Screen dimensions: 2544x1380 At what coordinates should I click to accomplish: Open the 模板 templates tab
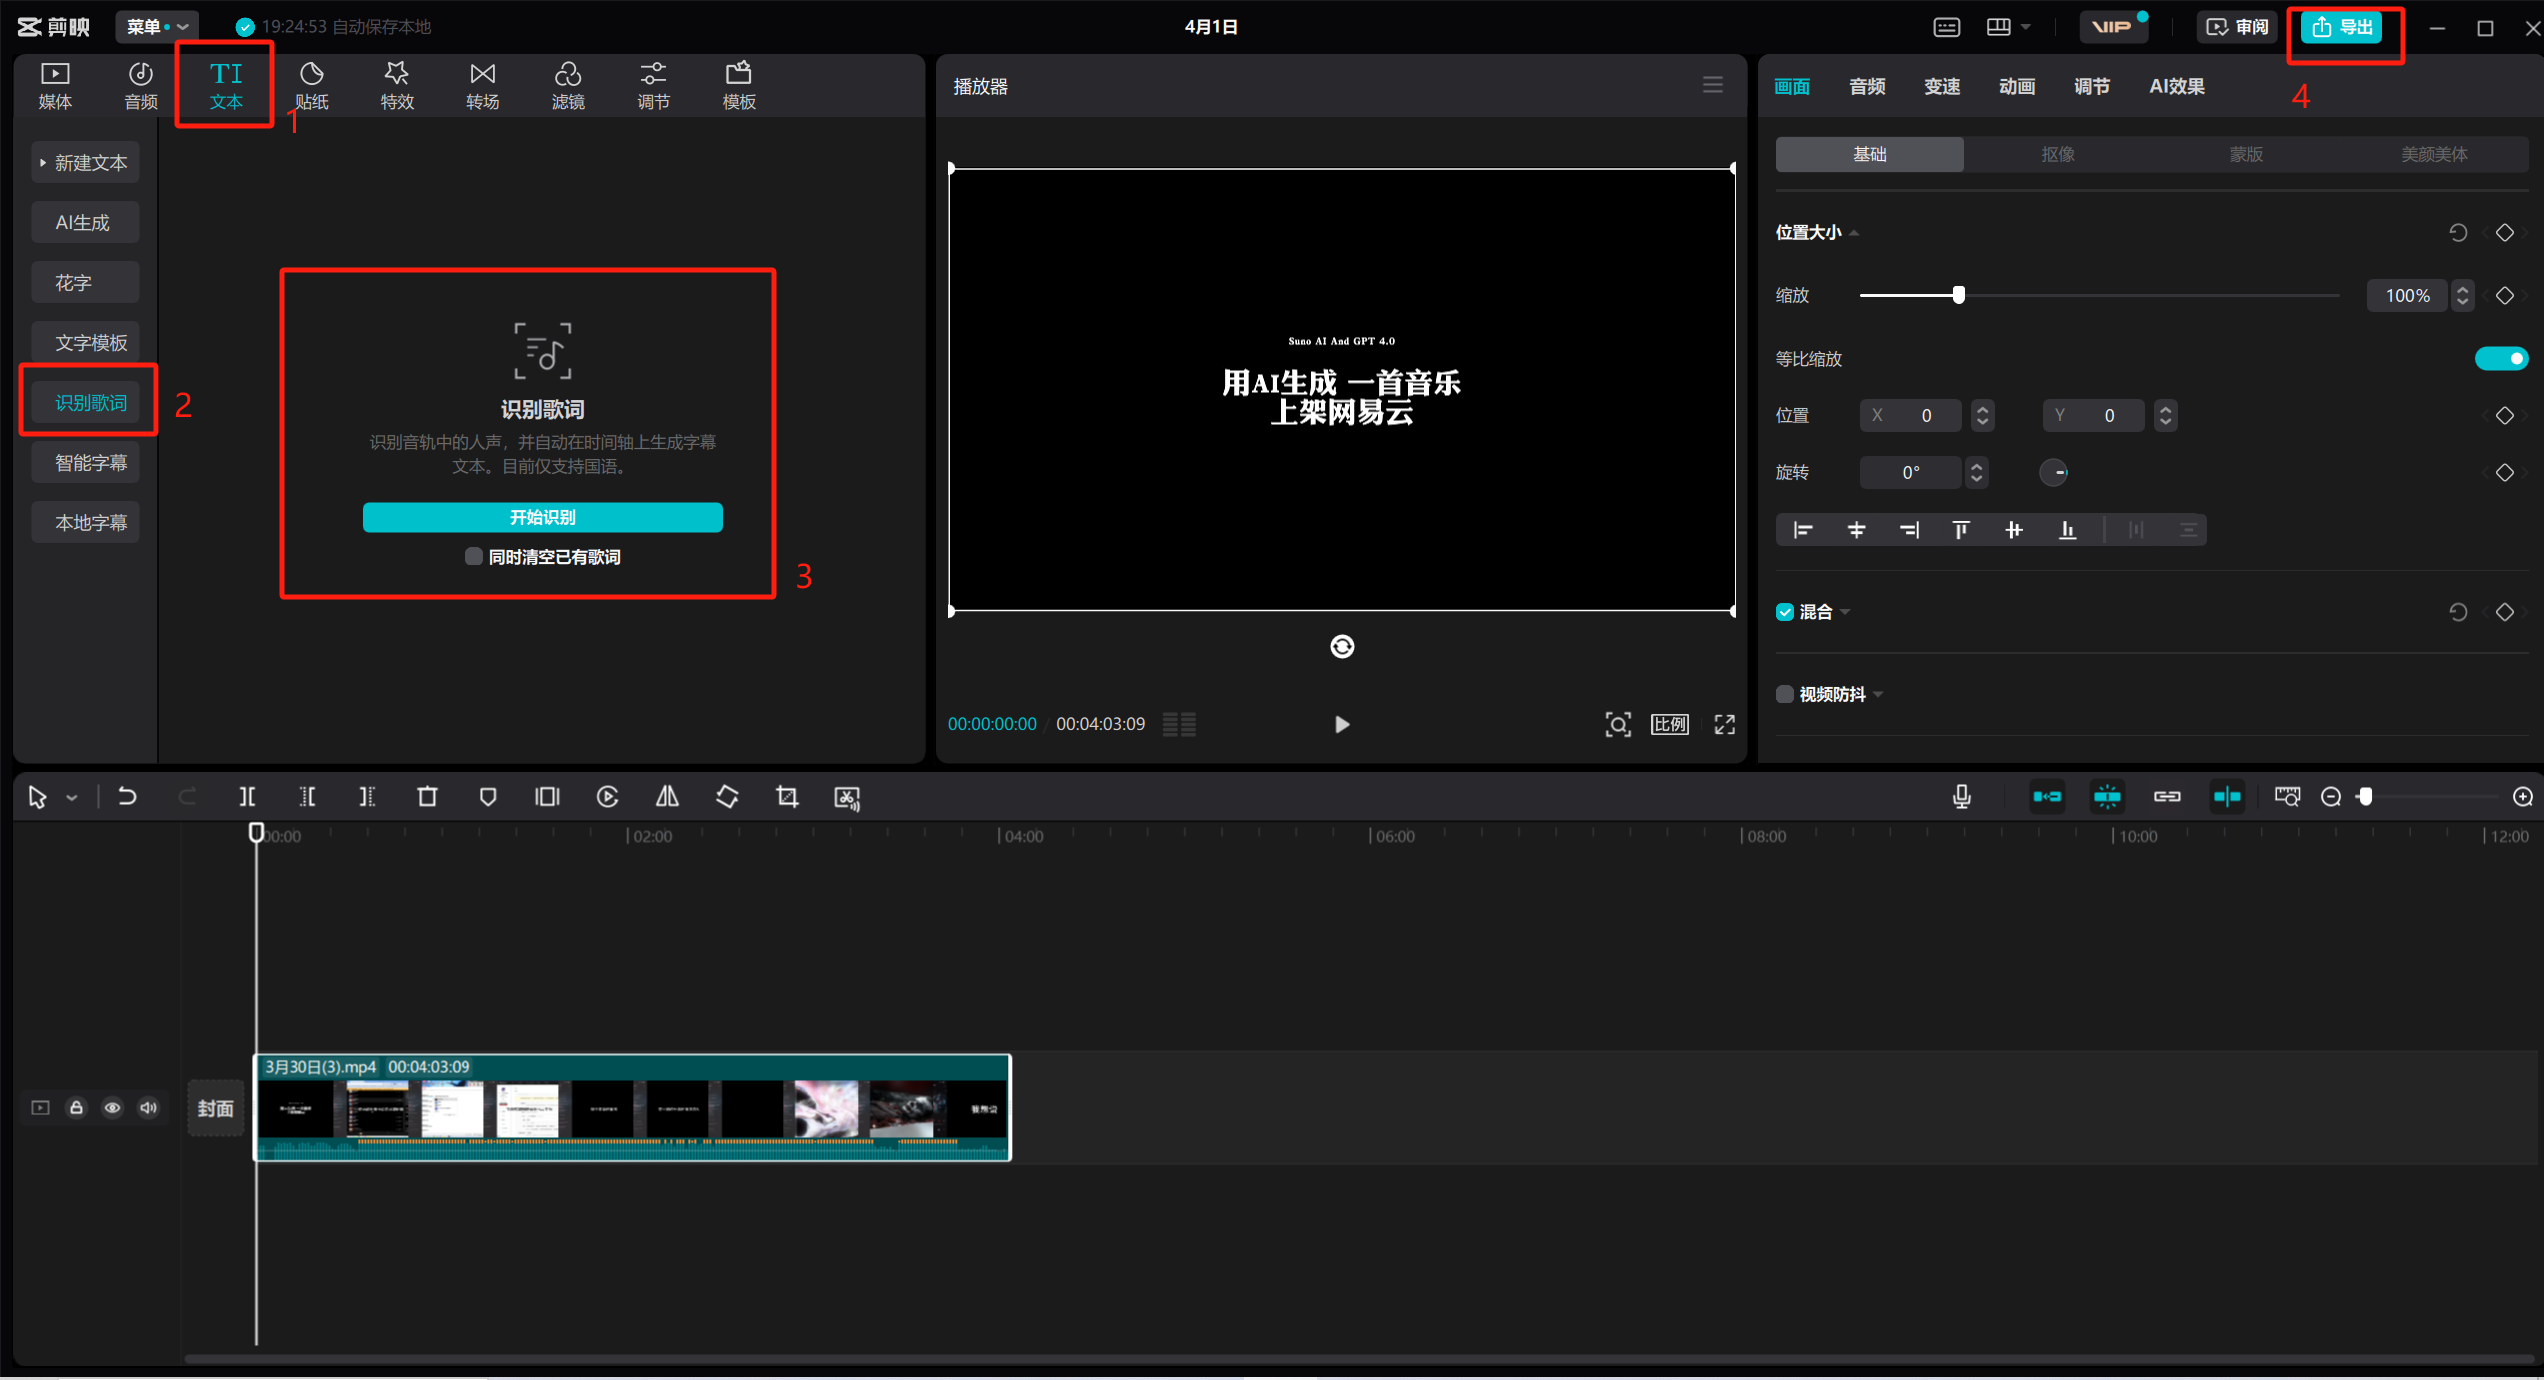click(x=739, y=86)
